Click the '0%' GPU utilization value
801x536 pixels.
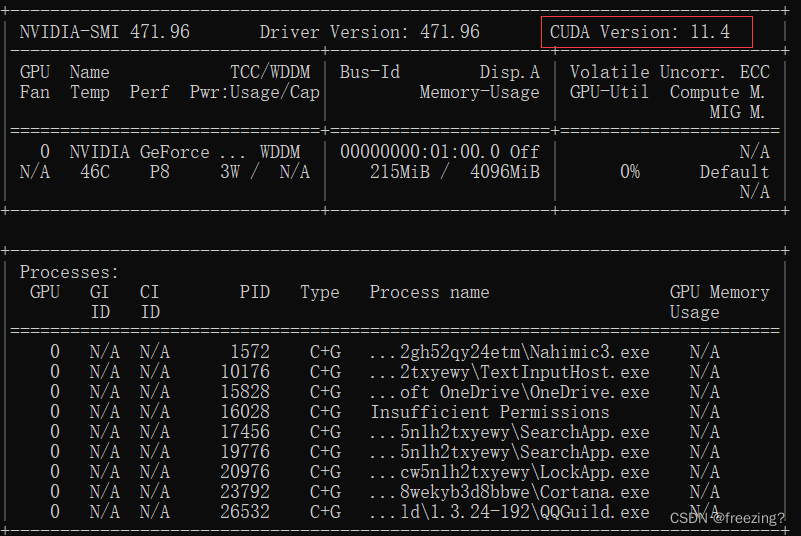[629, 172]
